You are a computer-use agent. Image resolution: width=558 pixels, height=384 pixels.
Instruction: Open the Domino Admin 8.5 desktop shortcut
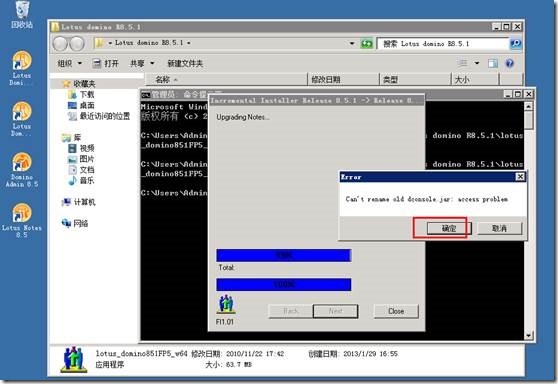[x=21, y=170]
